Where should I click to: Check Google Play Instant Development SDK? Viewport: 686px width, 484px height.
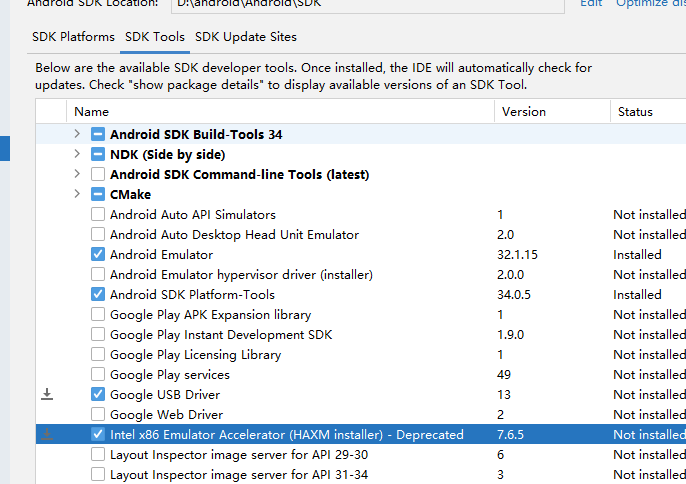tap(98, 334)
